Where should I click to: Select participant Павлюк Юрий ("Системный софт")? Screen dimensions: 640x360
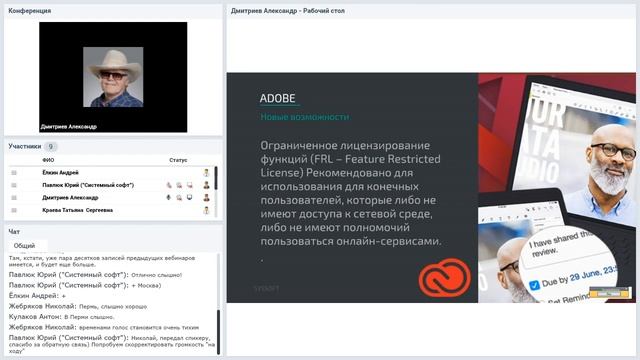click(x=88, y=185)
